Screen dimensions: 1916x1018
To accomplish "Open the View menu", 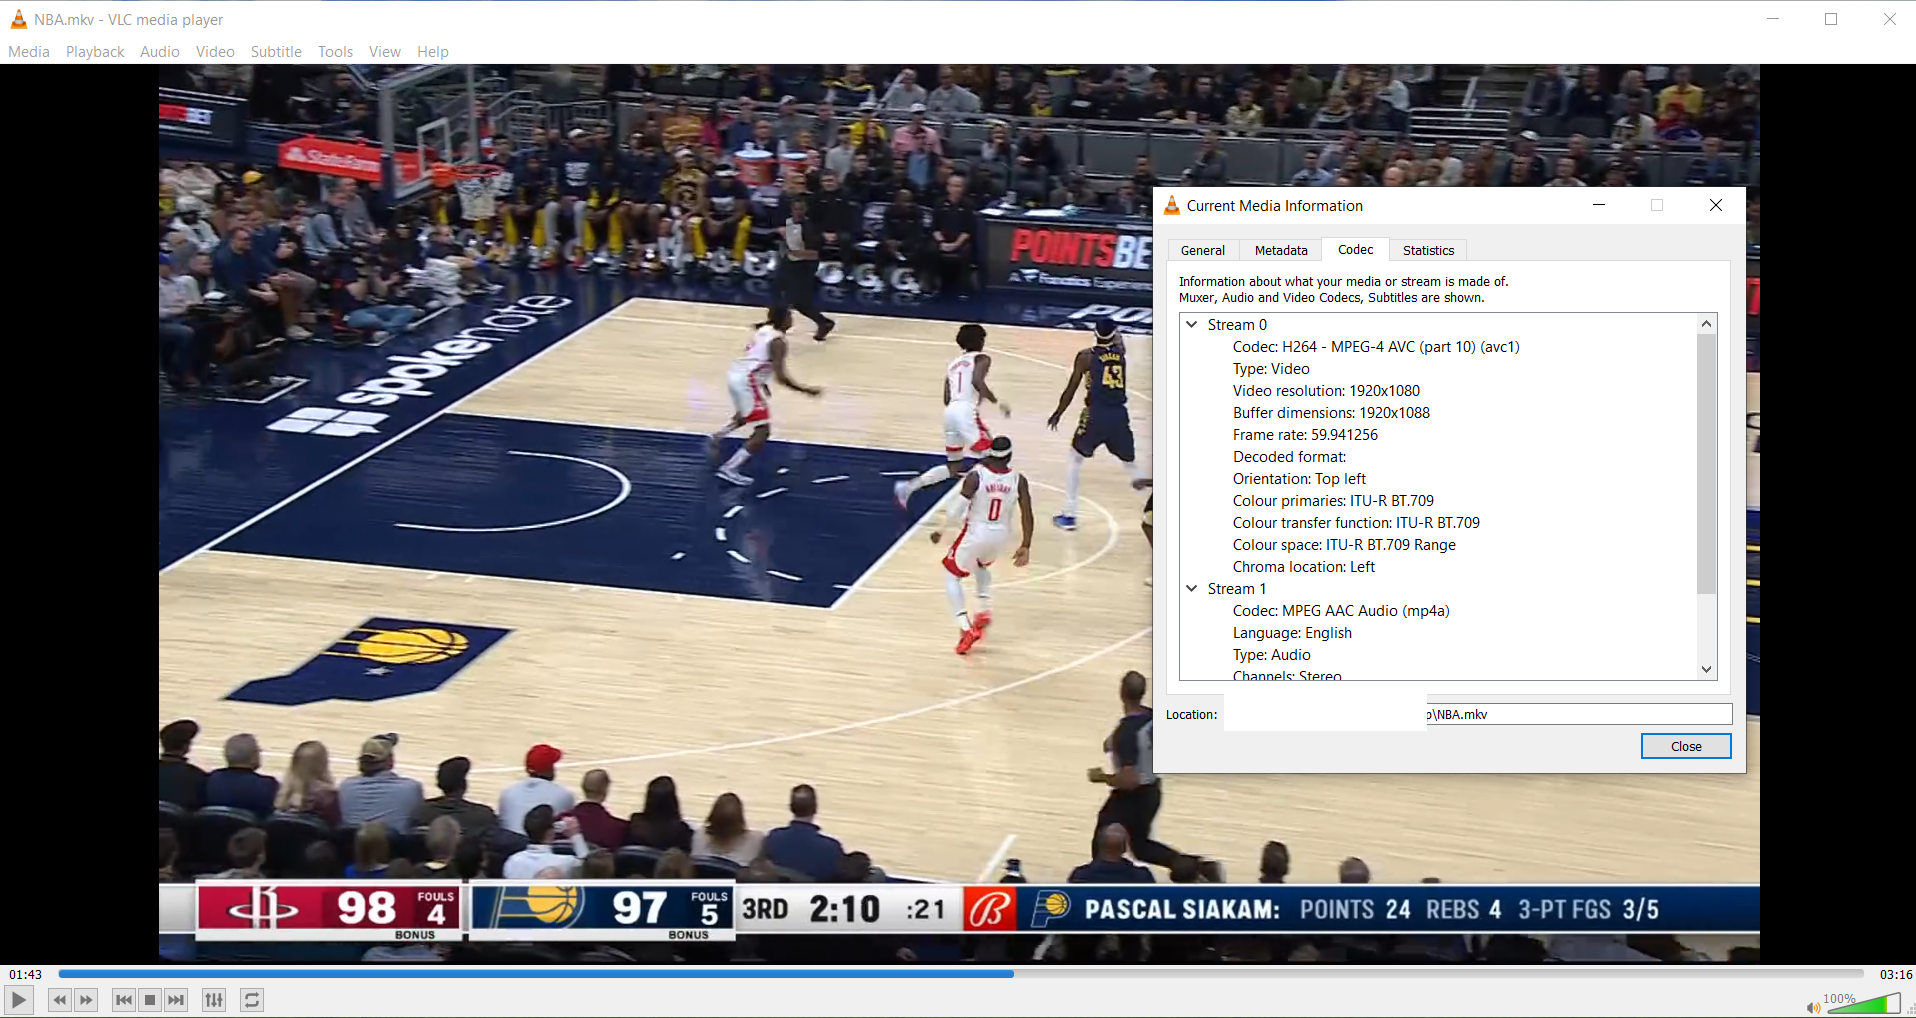I will click(x=385, y=52).
